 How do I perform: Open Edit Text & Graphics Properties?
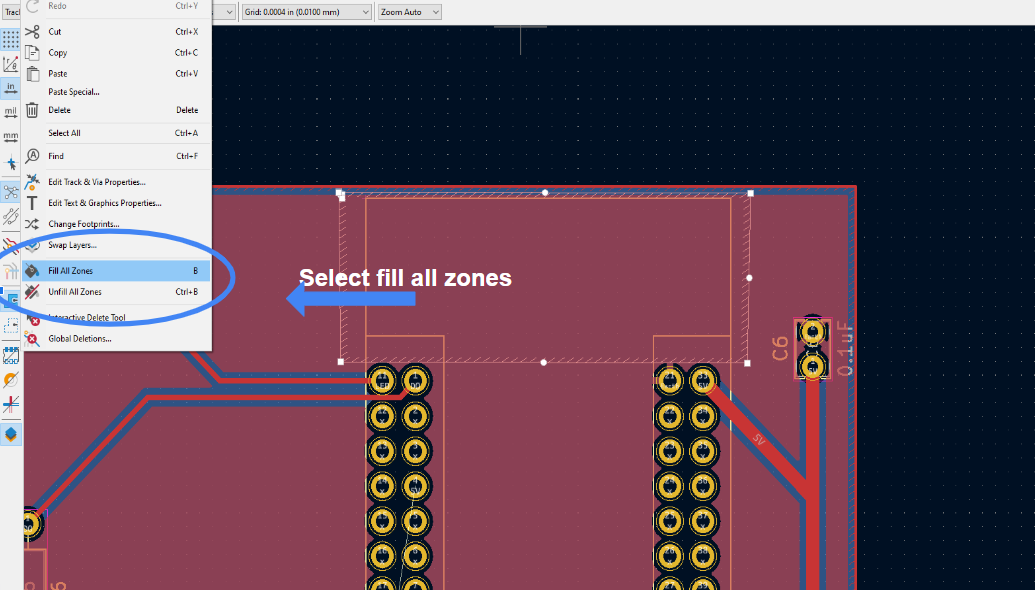tap(117, 203)
